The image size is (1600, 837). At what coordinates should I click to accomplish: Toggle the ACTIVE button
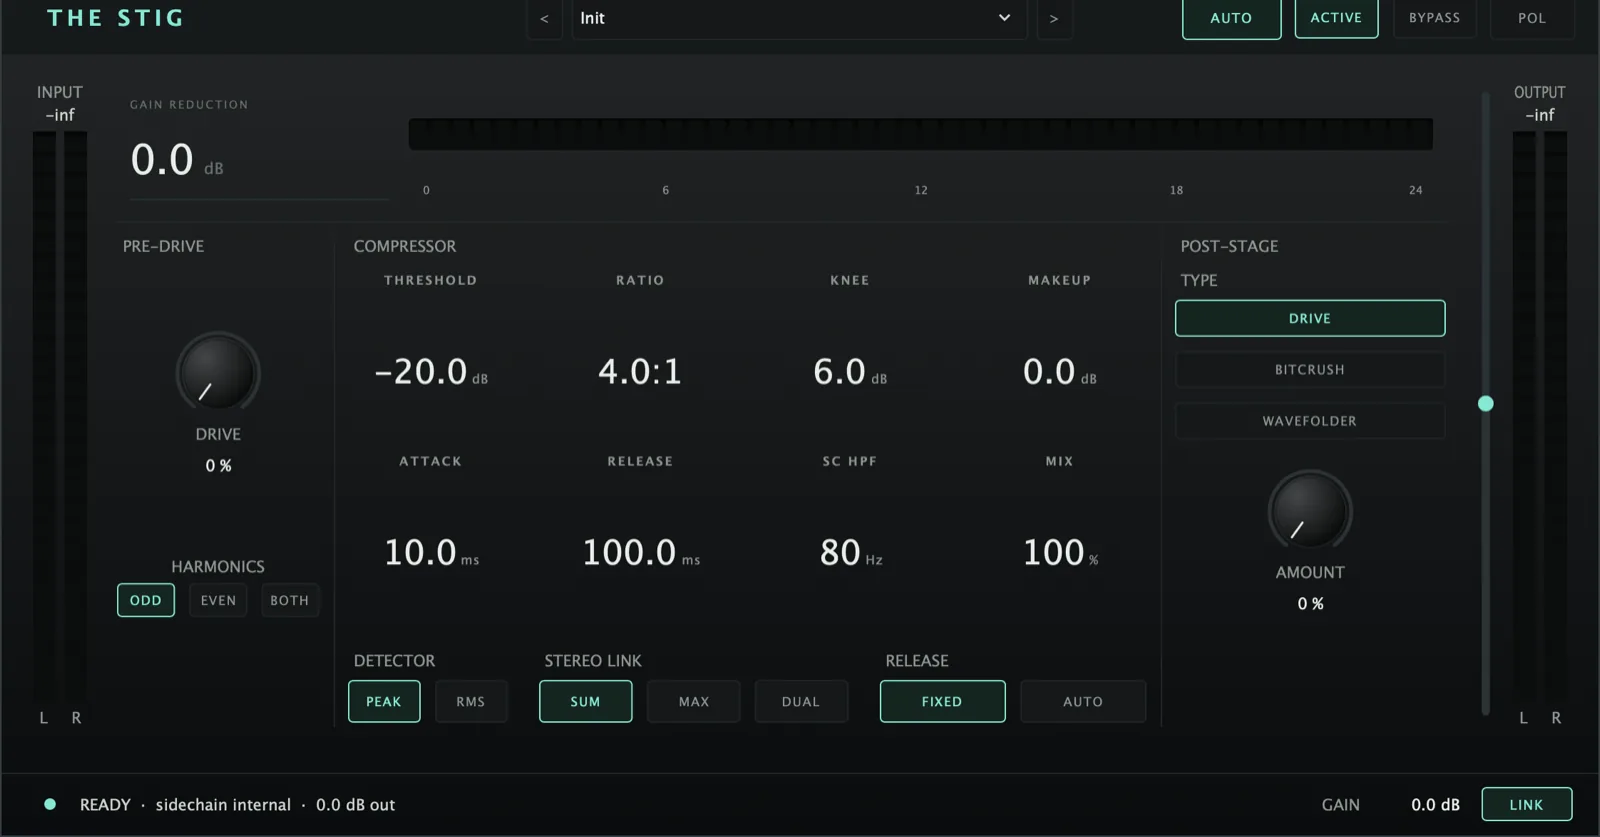pyautogui.click(x=1336, y=18)
